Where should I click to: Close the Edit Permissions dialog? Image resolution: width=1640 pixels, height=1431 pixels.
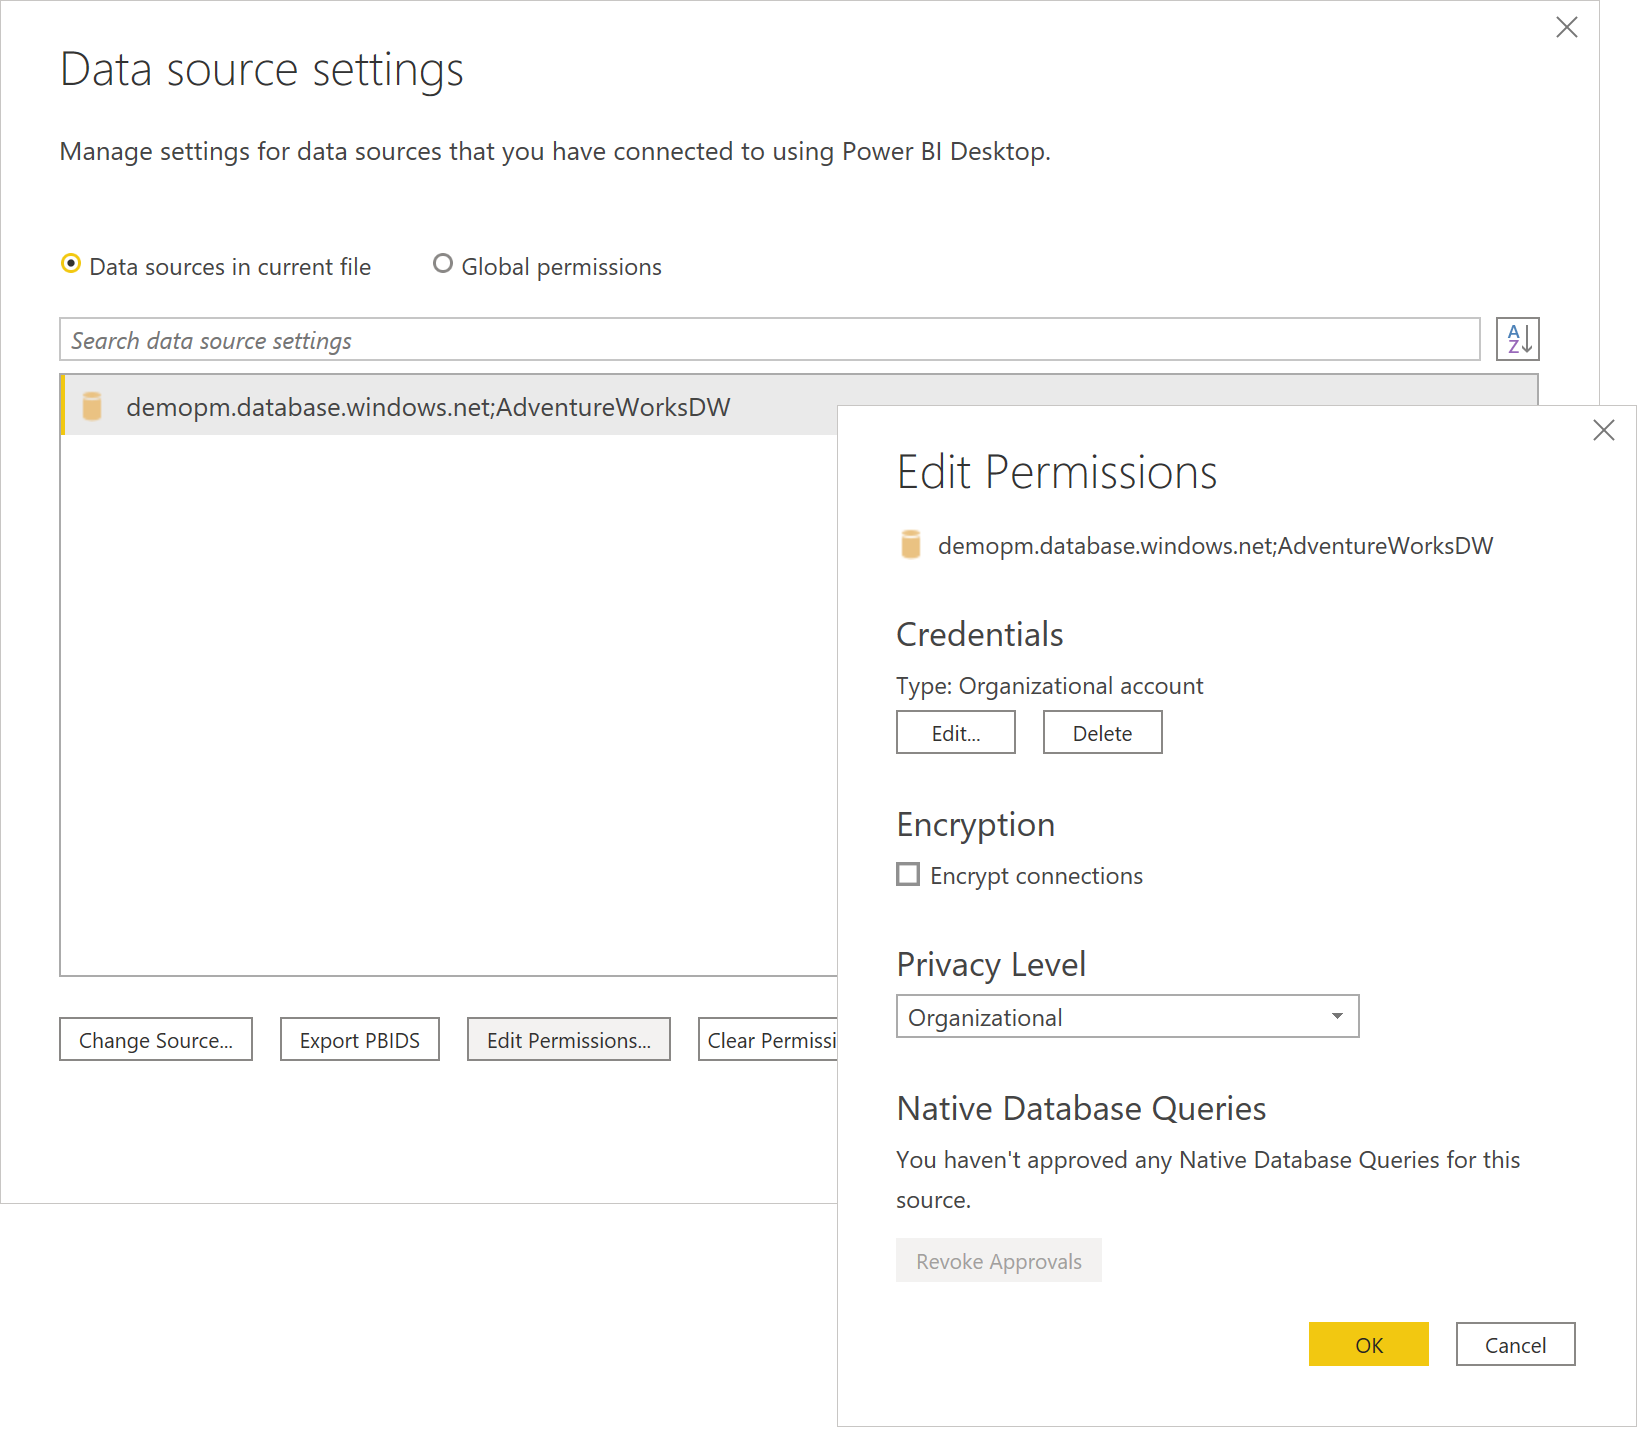pyautogui.click(x=1603, y=430)
